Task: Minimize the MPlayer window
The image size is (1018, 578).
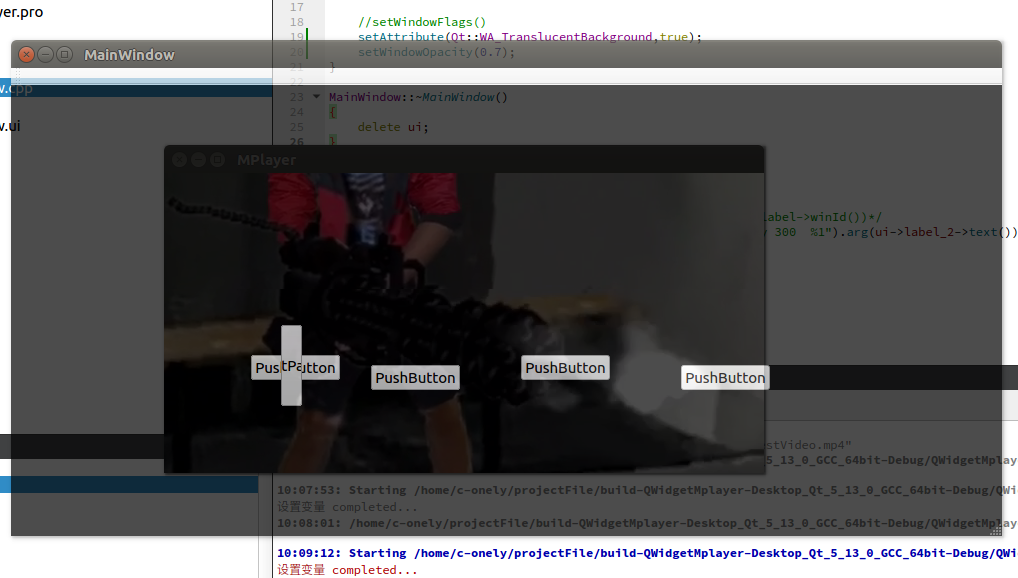Action: click(197, 159)
